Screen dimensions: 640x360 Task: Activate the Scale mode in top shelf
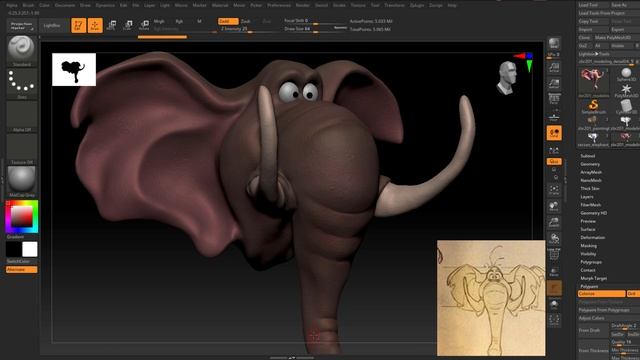click(127, 25)
